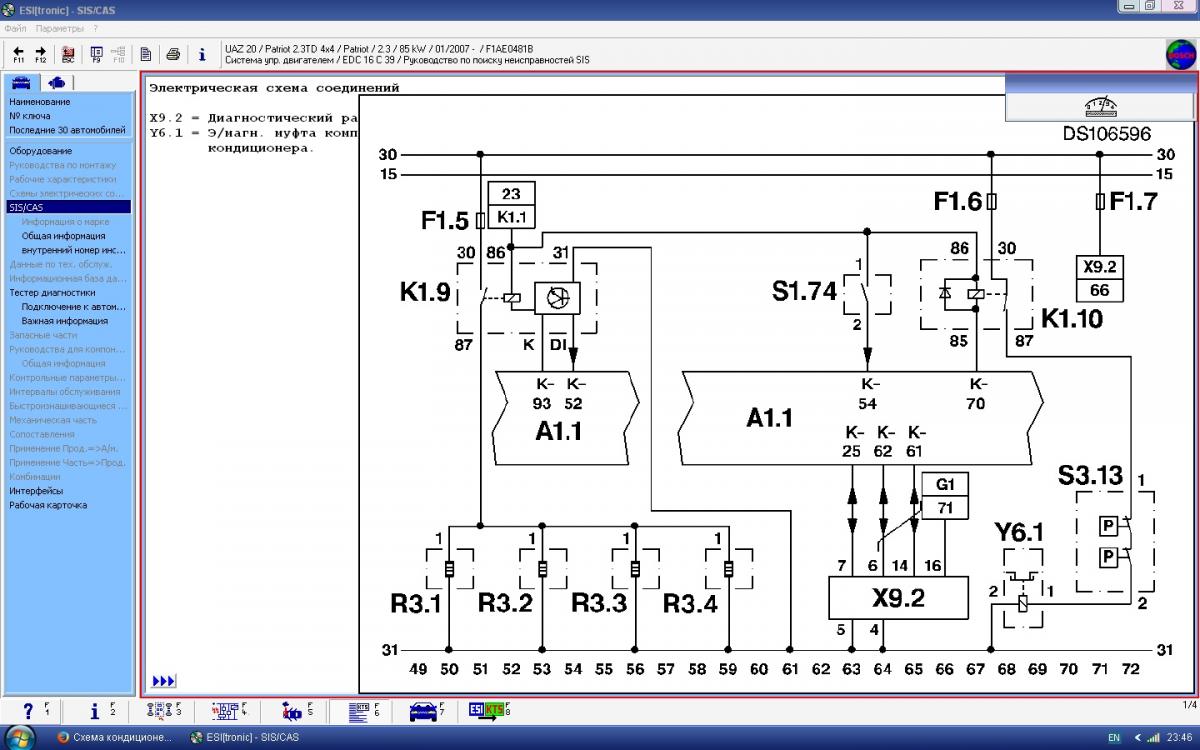This screenshot has width=1200, height=750.
Task: Open the document page icon in toolbar
Action: [146, 54]
